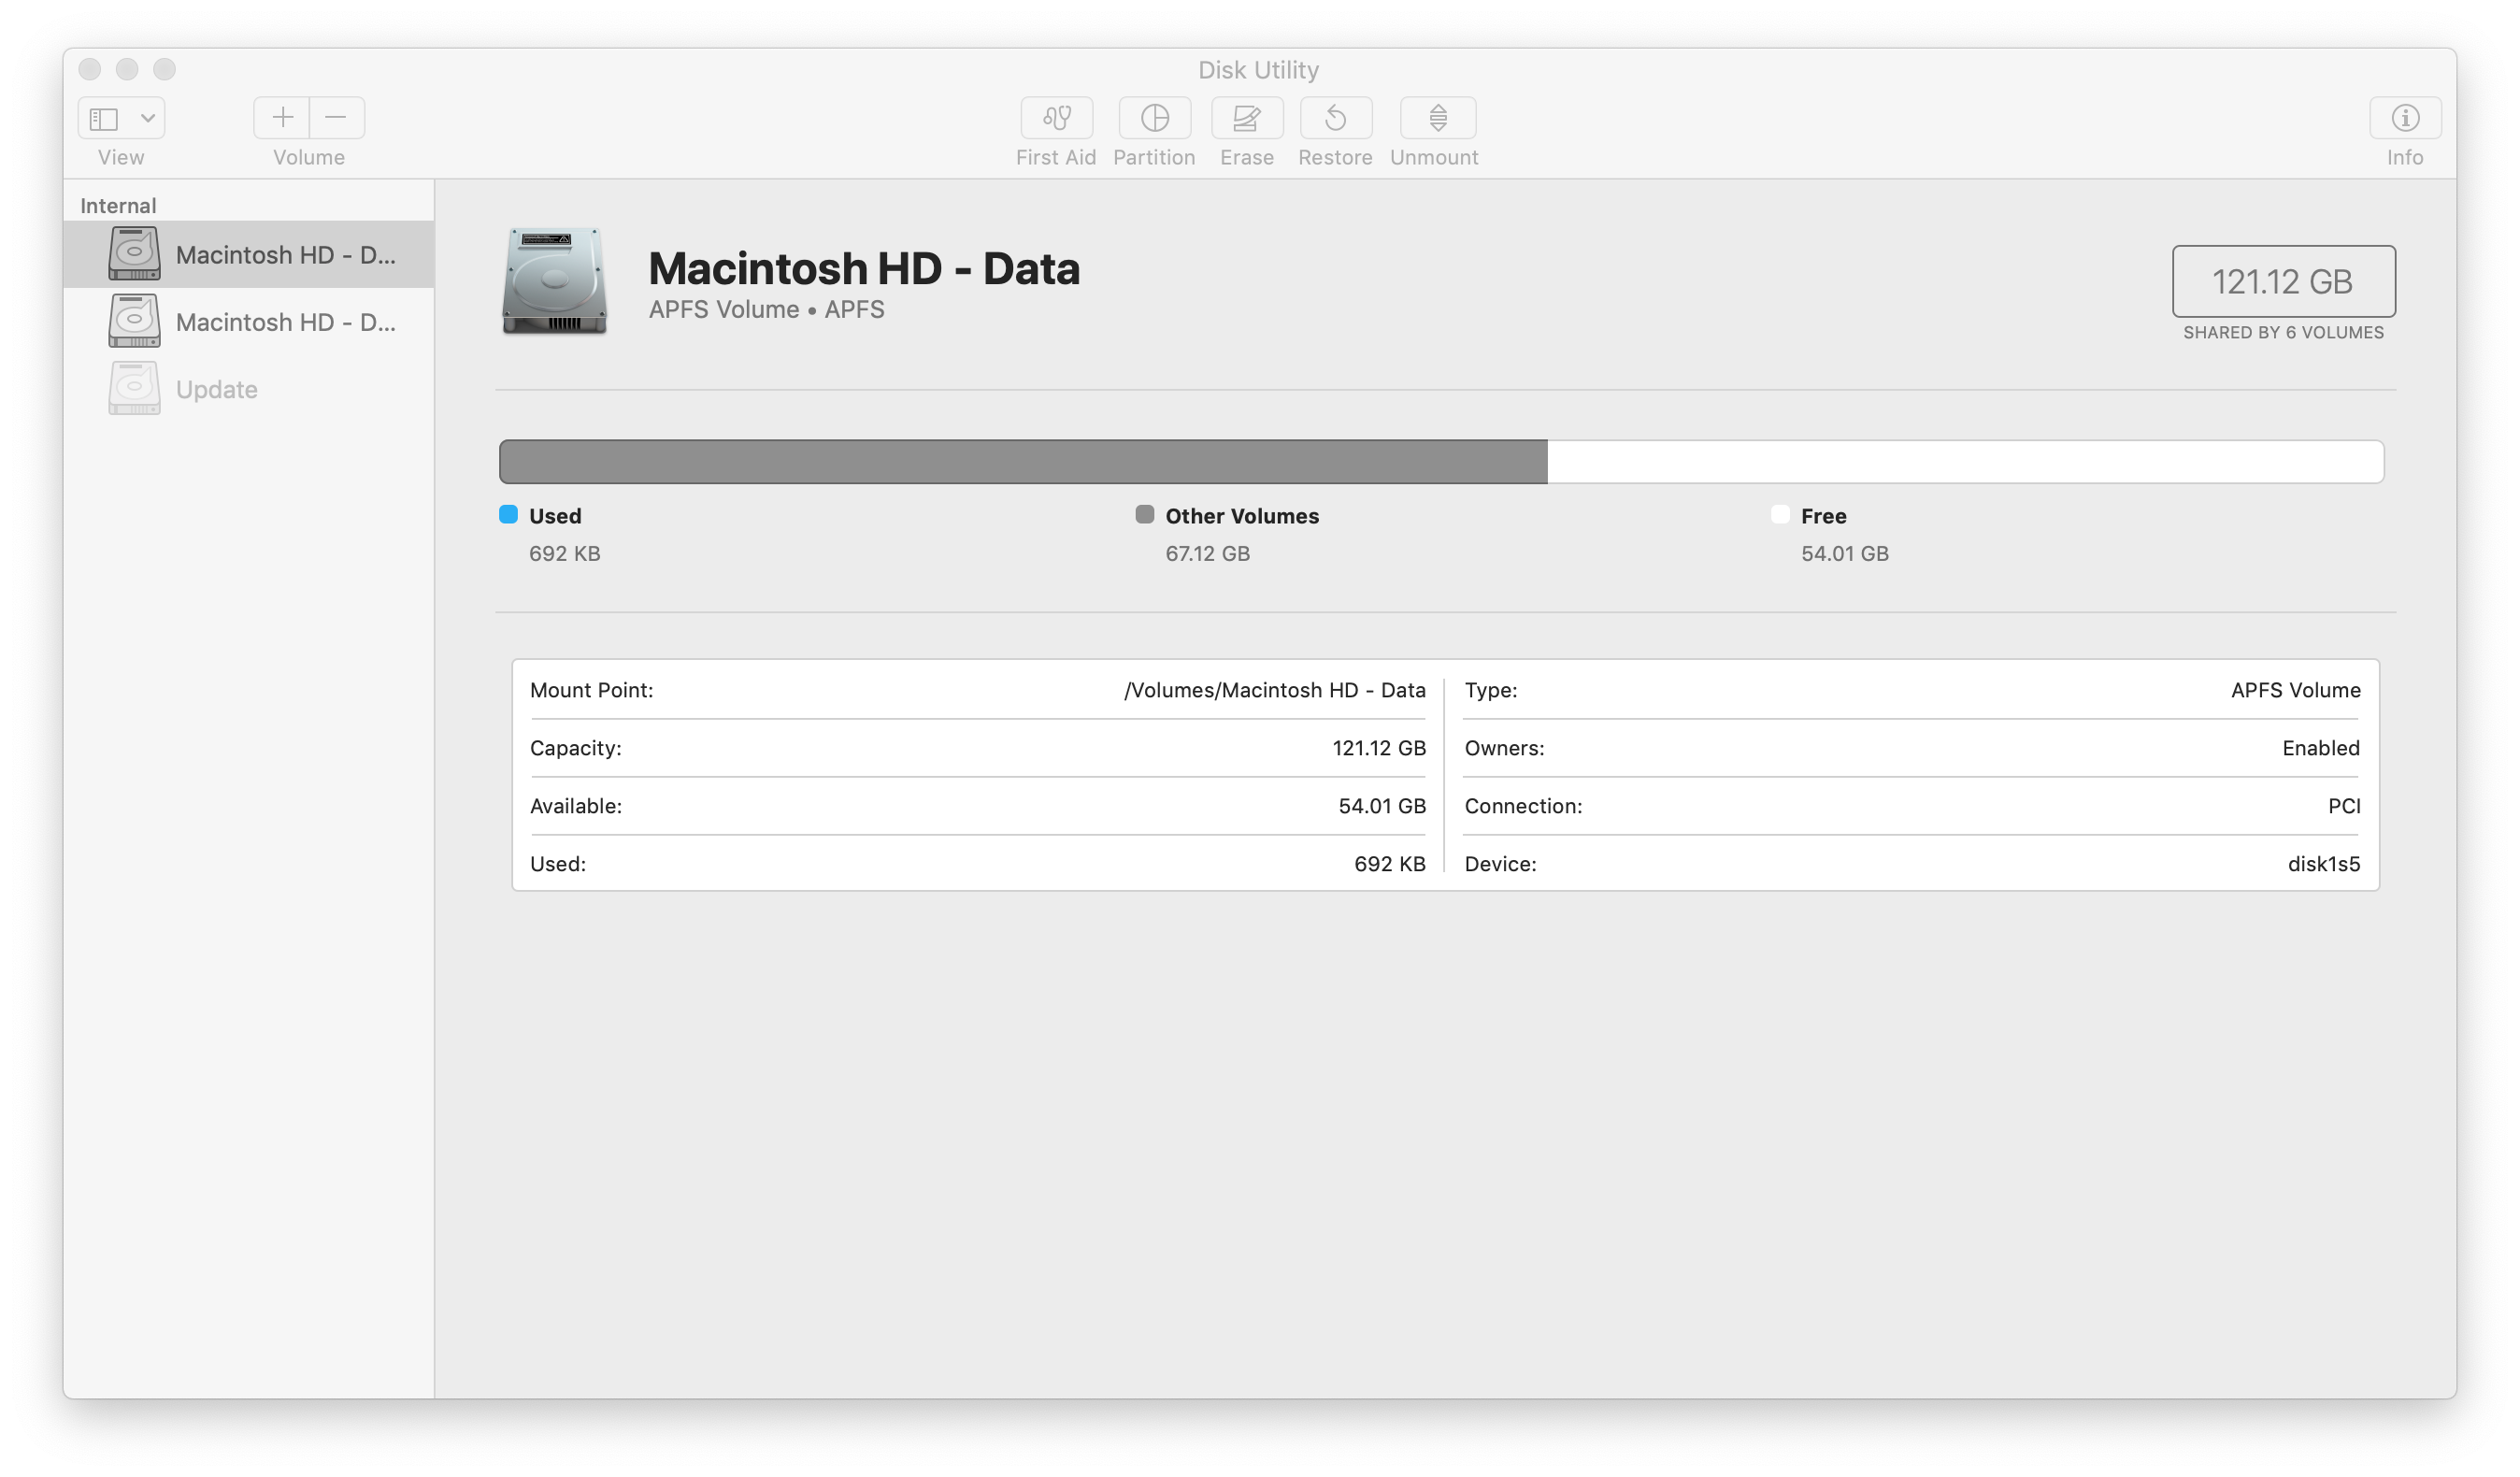Screen dimensions: 2520x1477
Task: Click the 121.12 GB capacity box
Action: click(2282, 282)
